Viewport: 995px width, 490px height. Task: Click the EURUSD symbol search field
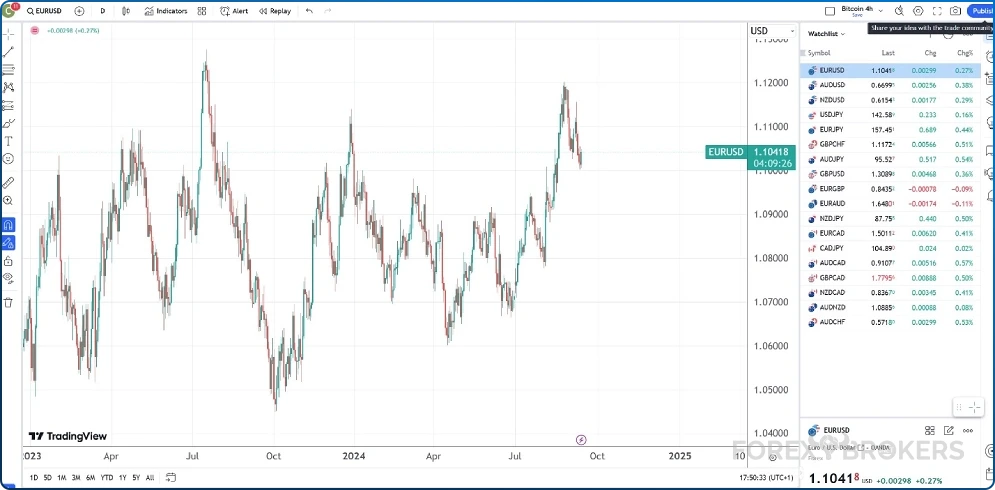point(46,11)
